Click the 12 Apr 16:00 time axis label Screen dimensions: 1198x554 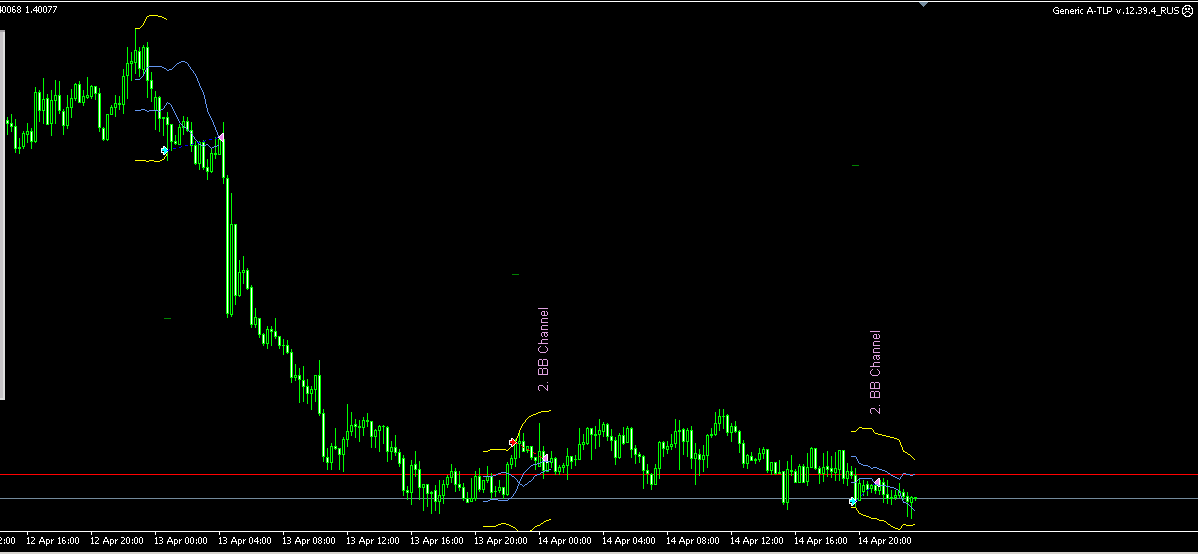coord(53,541)
